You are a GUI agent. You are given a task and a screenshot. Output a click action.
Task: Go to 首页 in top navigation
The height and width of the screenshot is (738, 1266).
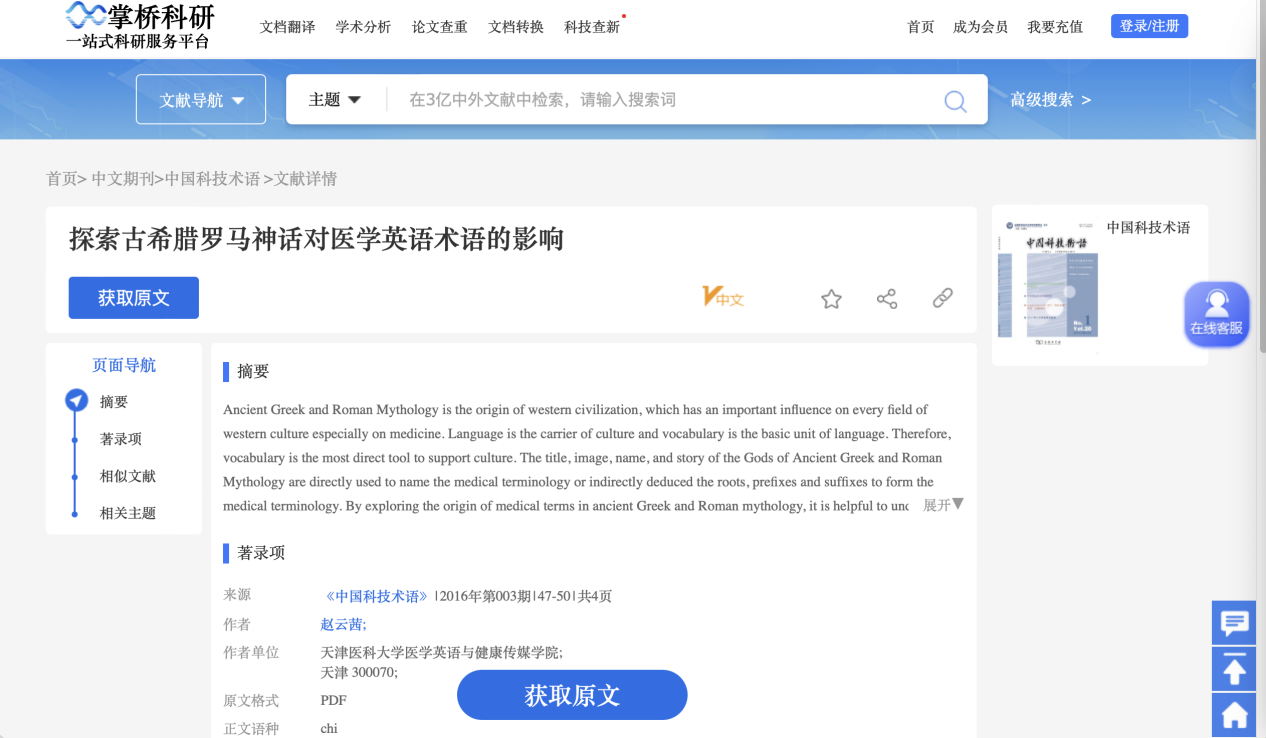[x=921, y=27]
